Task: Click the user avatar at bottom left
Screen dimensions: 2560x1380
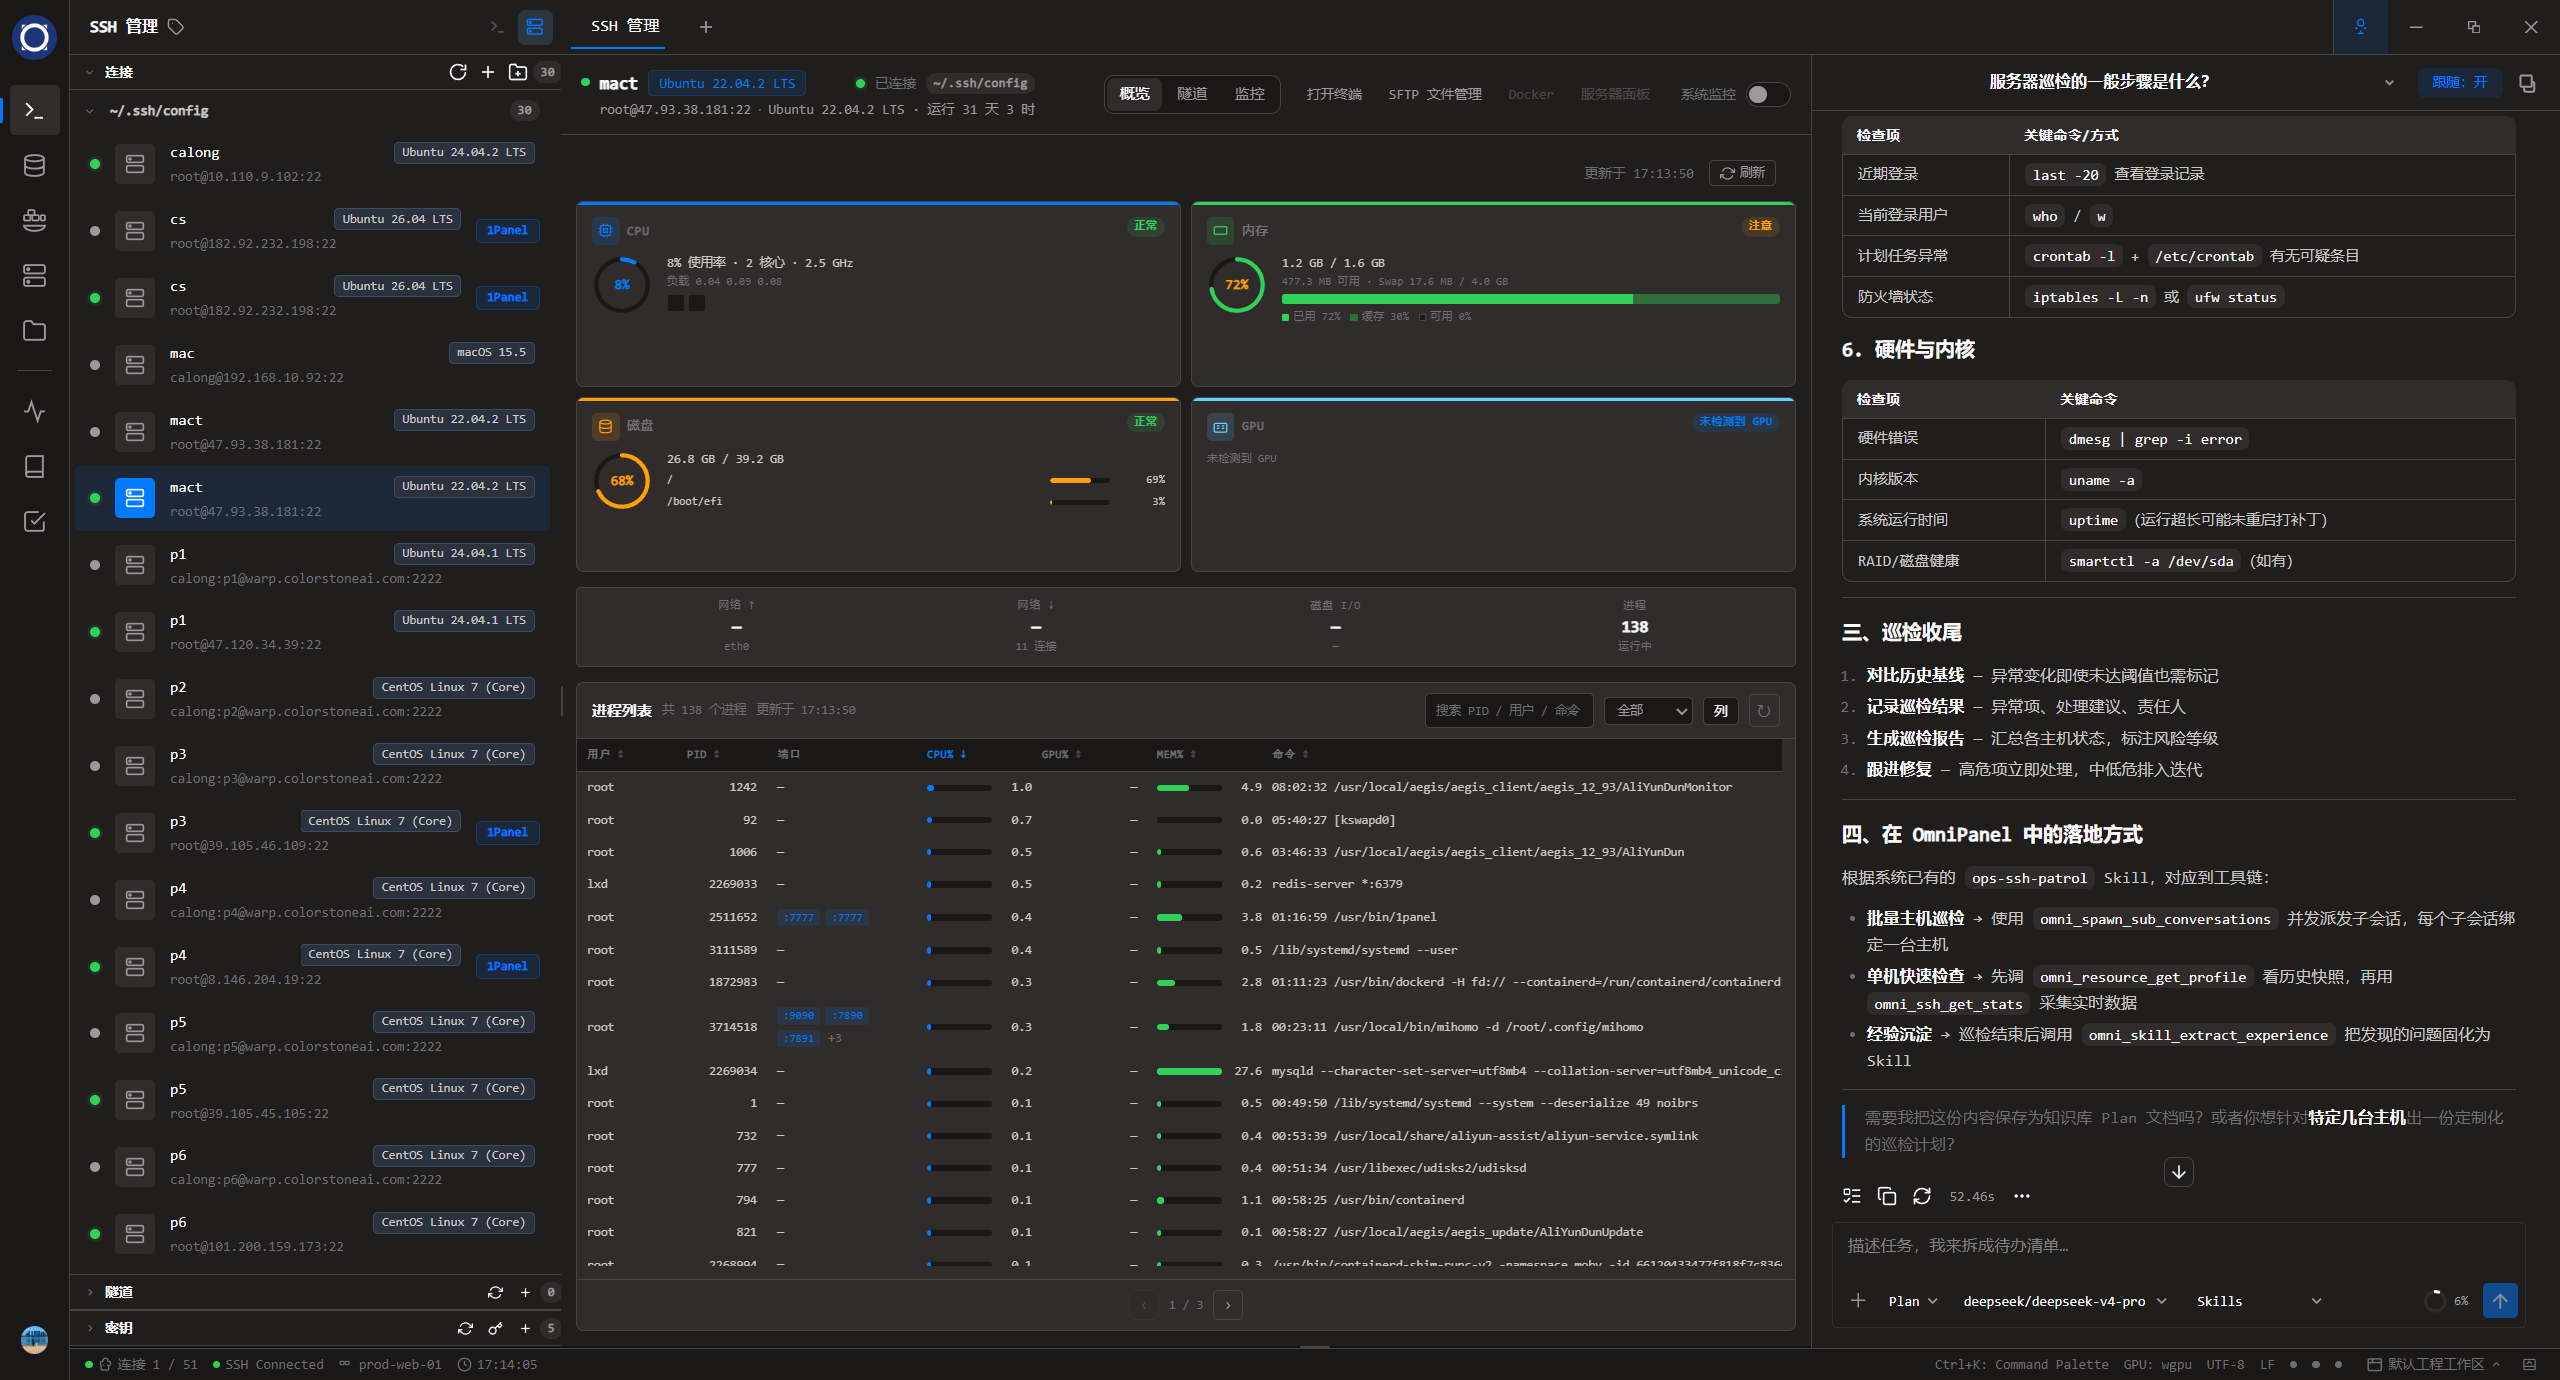Action: click(34, 1339)
